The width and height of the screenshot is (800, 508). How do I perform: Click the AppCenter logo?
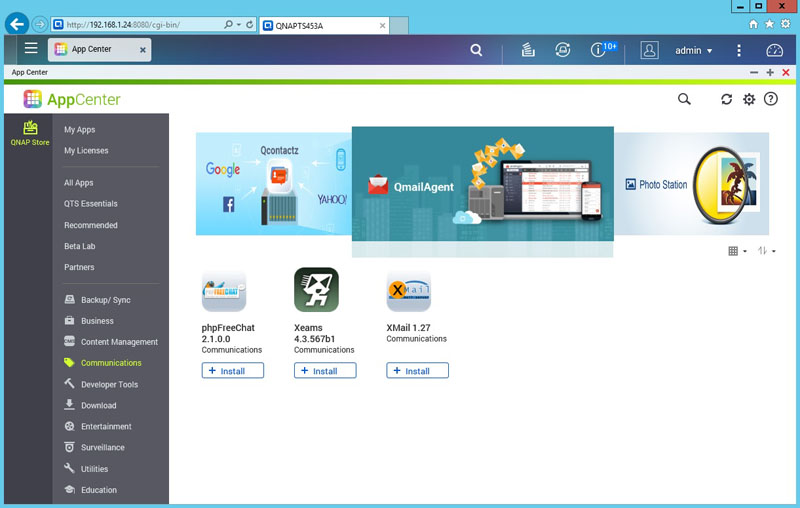pyautogui.click(x=72, y=99)
